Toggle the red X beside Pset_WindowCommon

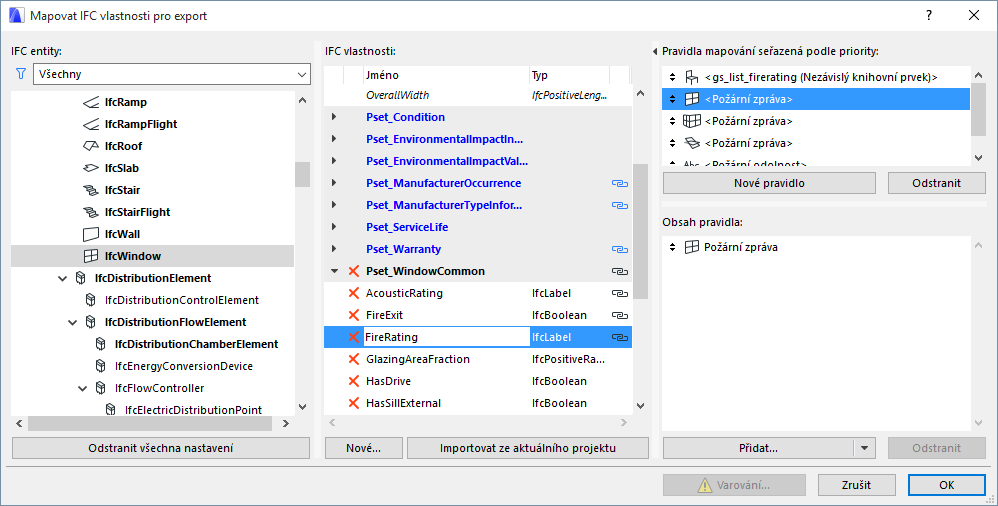pyautogui.click(x=353, y=271)
